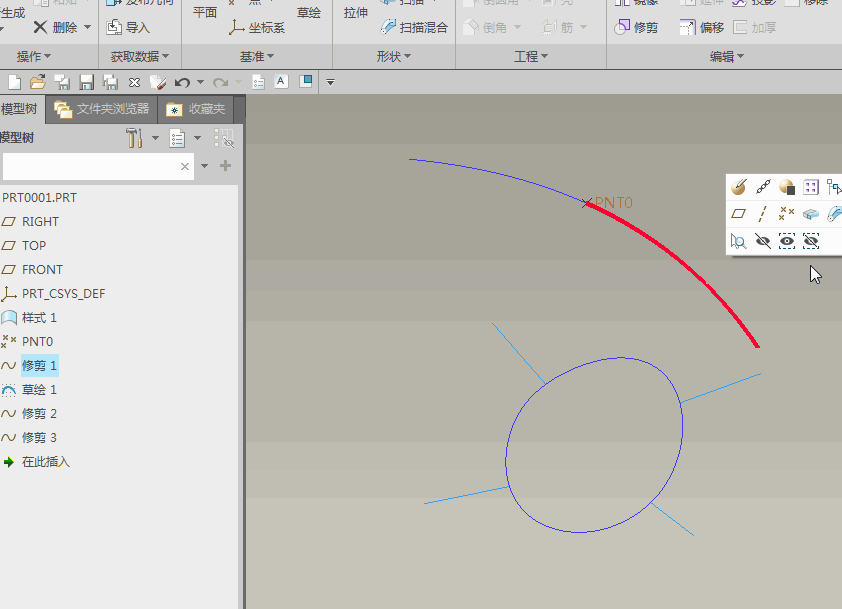
Task: Select PRT0001.PRT in the model tree
Action: 39,198
